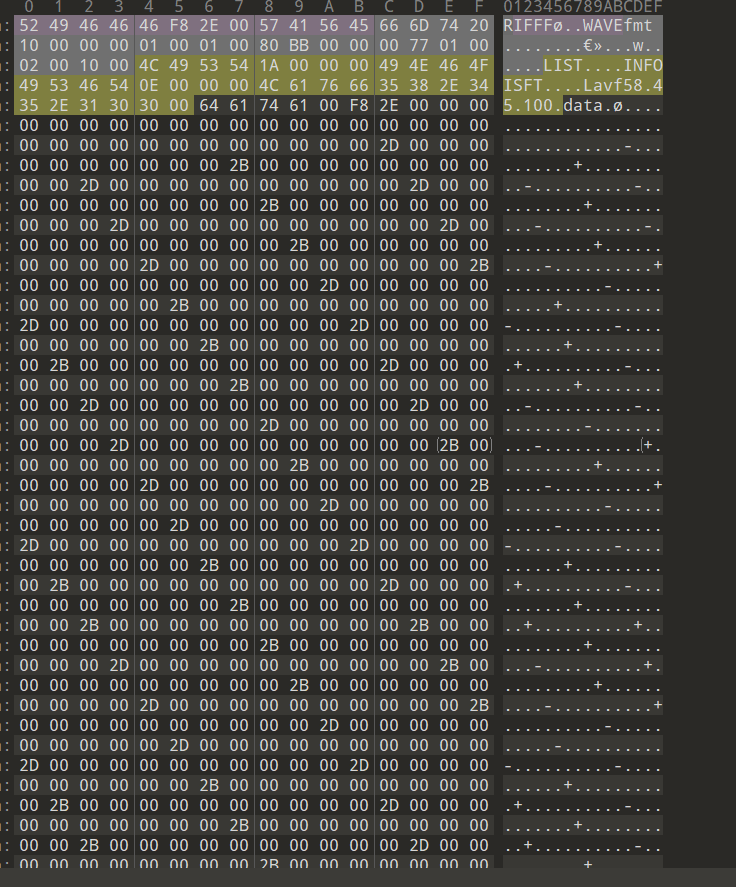Select hex byte 52 at file start
This screenshot has height=887, width=736.
pyautogui.click(x=28, y=25)
